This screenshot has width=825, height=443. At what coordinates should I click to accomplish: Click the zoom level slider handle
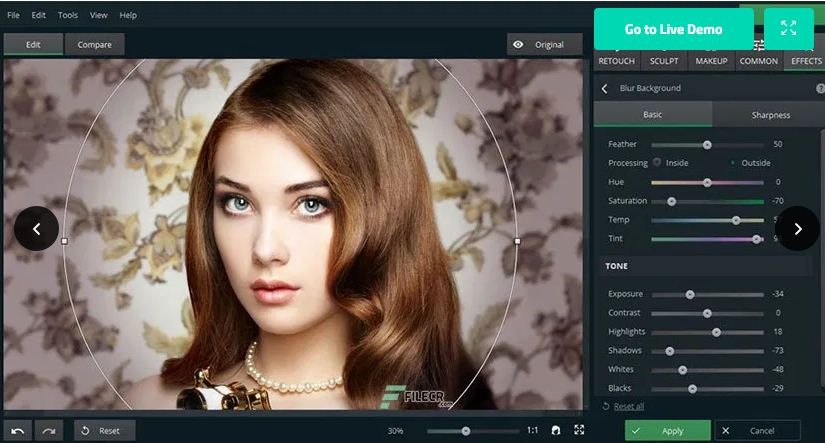(x=466, y=431)
